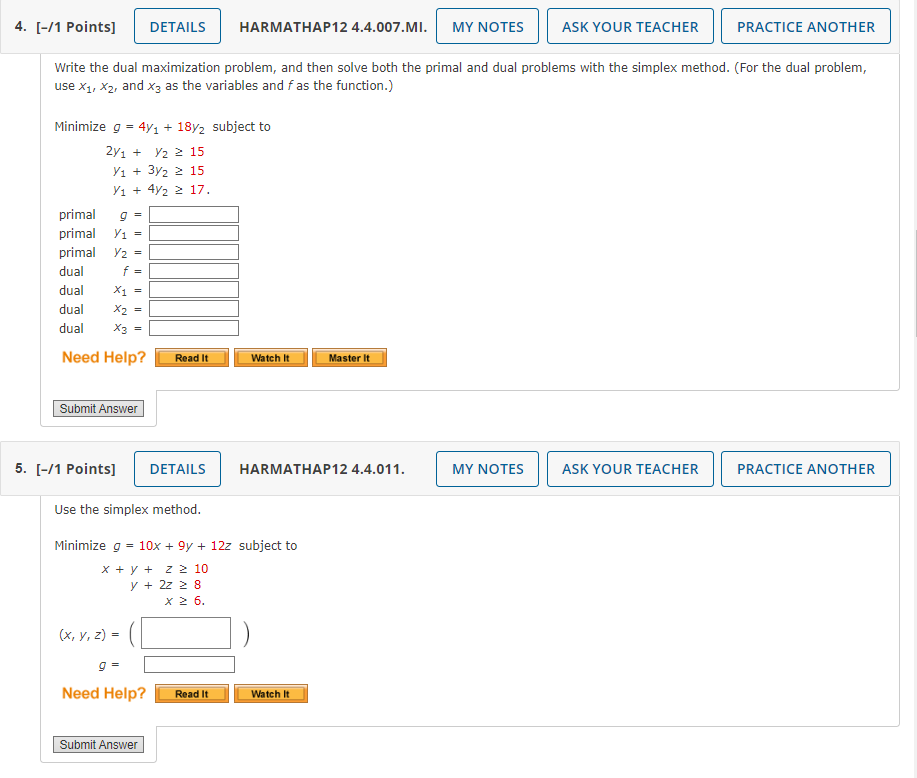Click Read It under question 4
917x778 pixels.
[191, 357]
